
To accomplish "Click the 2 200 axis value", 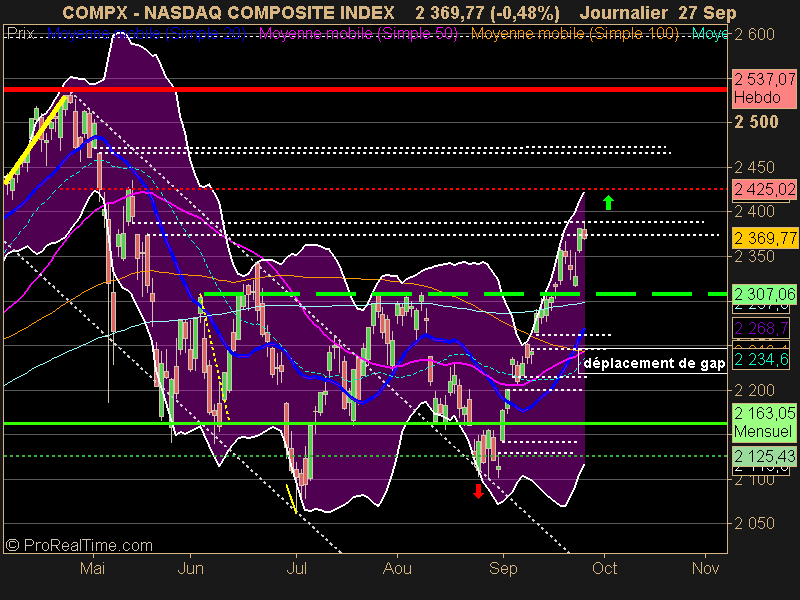I will pyautogui.click(x=755, y=390).
